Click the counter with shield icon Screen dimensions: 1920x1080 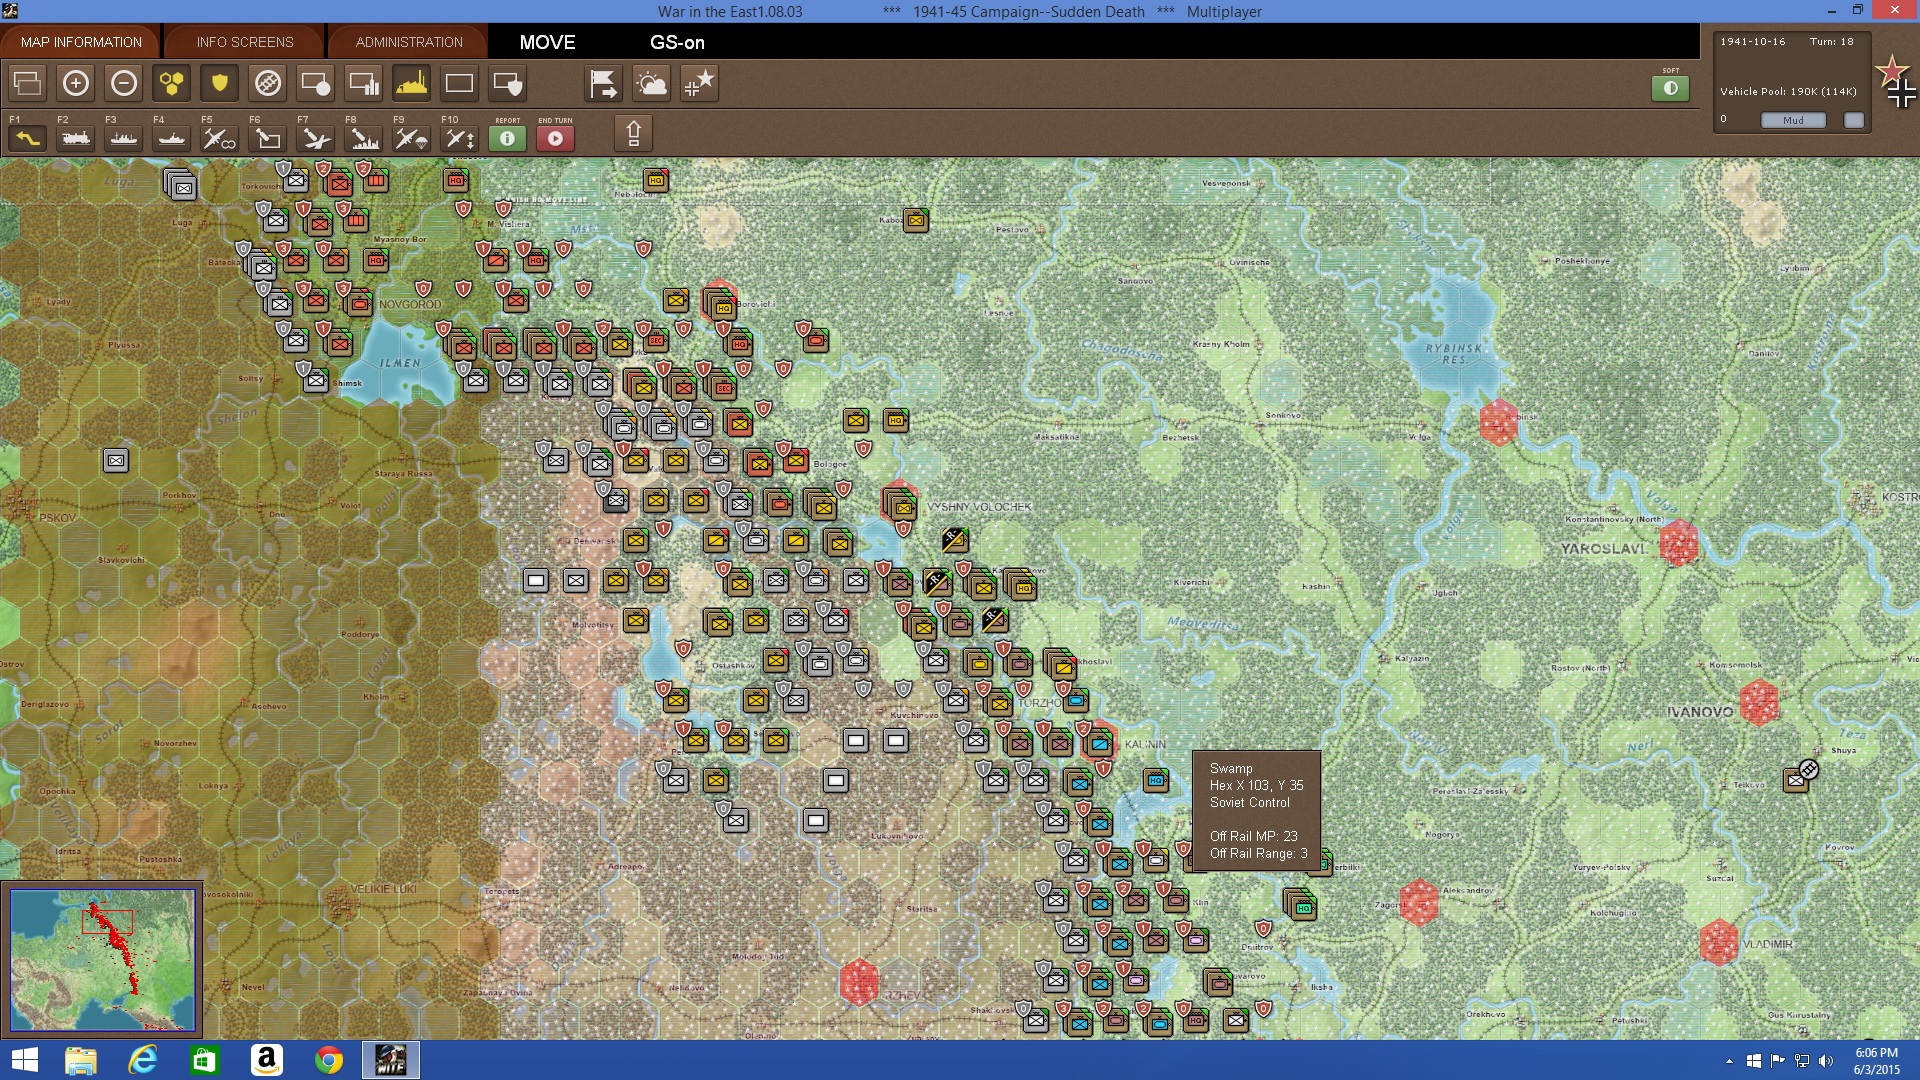tap(508, 83)
